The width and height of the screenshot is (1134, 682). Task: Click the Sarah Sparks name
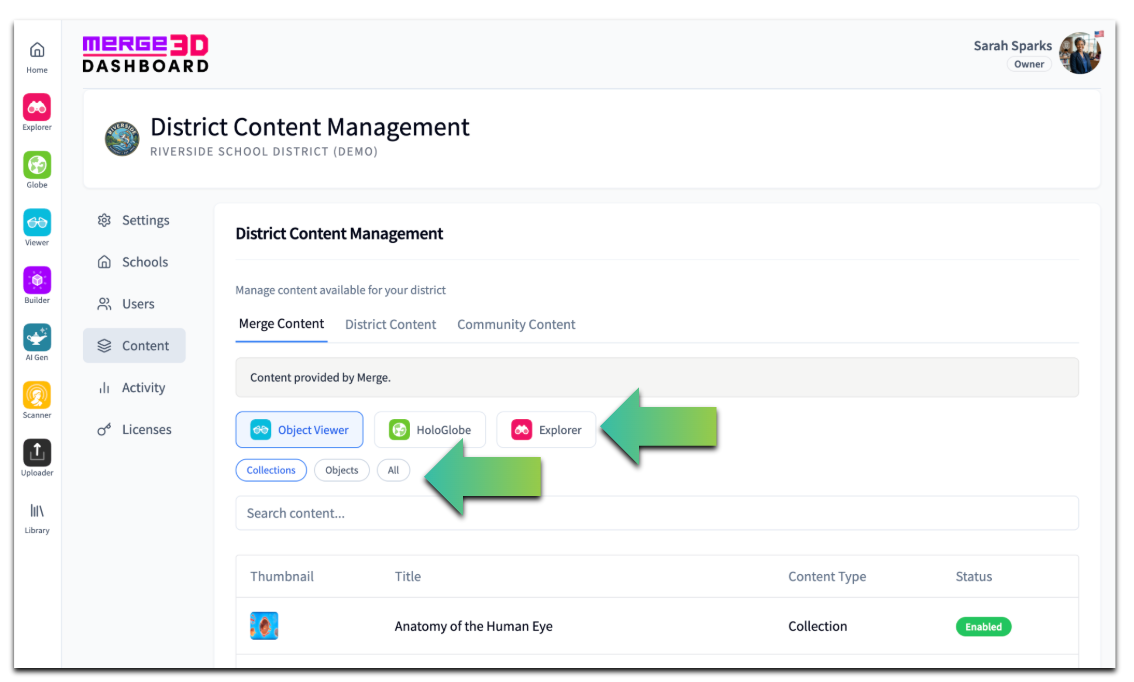pos(1012,46)
